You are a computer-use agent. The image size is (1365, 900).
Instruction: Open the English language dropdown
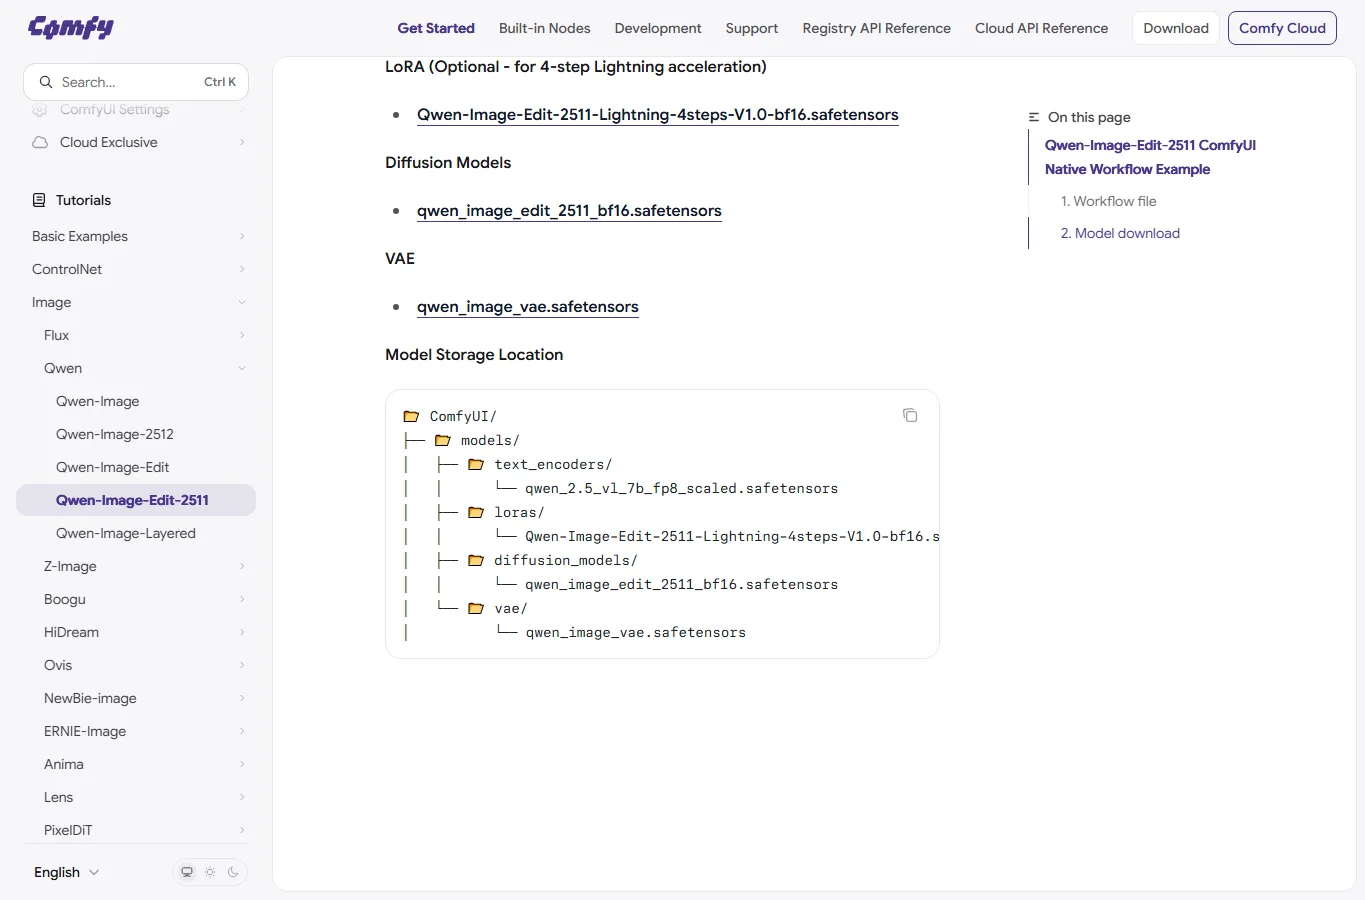67,872
